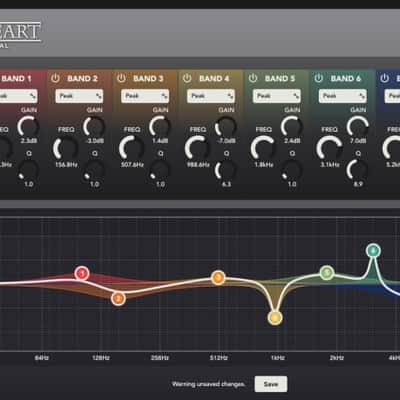Toggle Band 5 power icon

tap(253, 78)
